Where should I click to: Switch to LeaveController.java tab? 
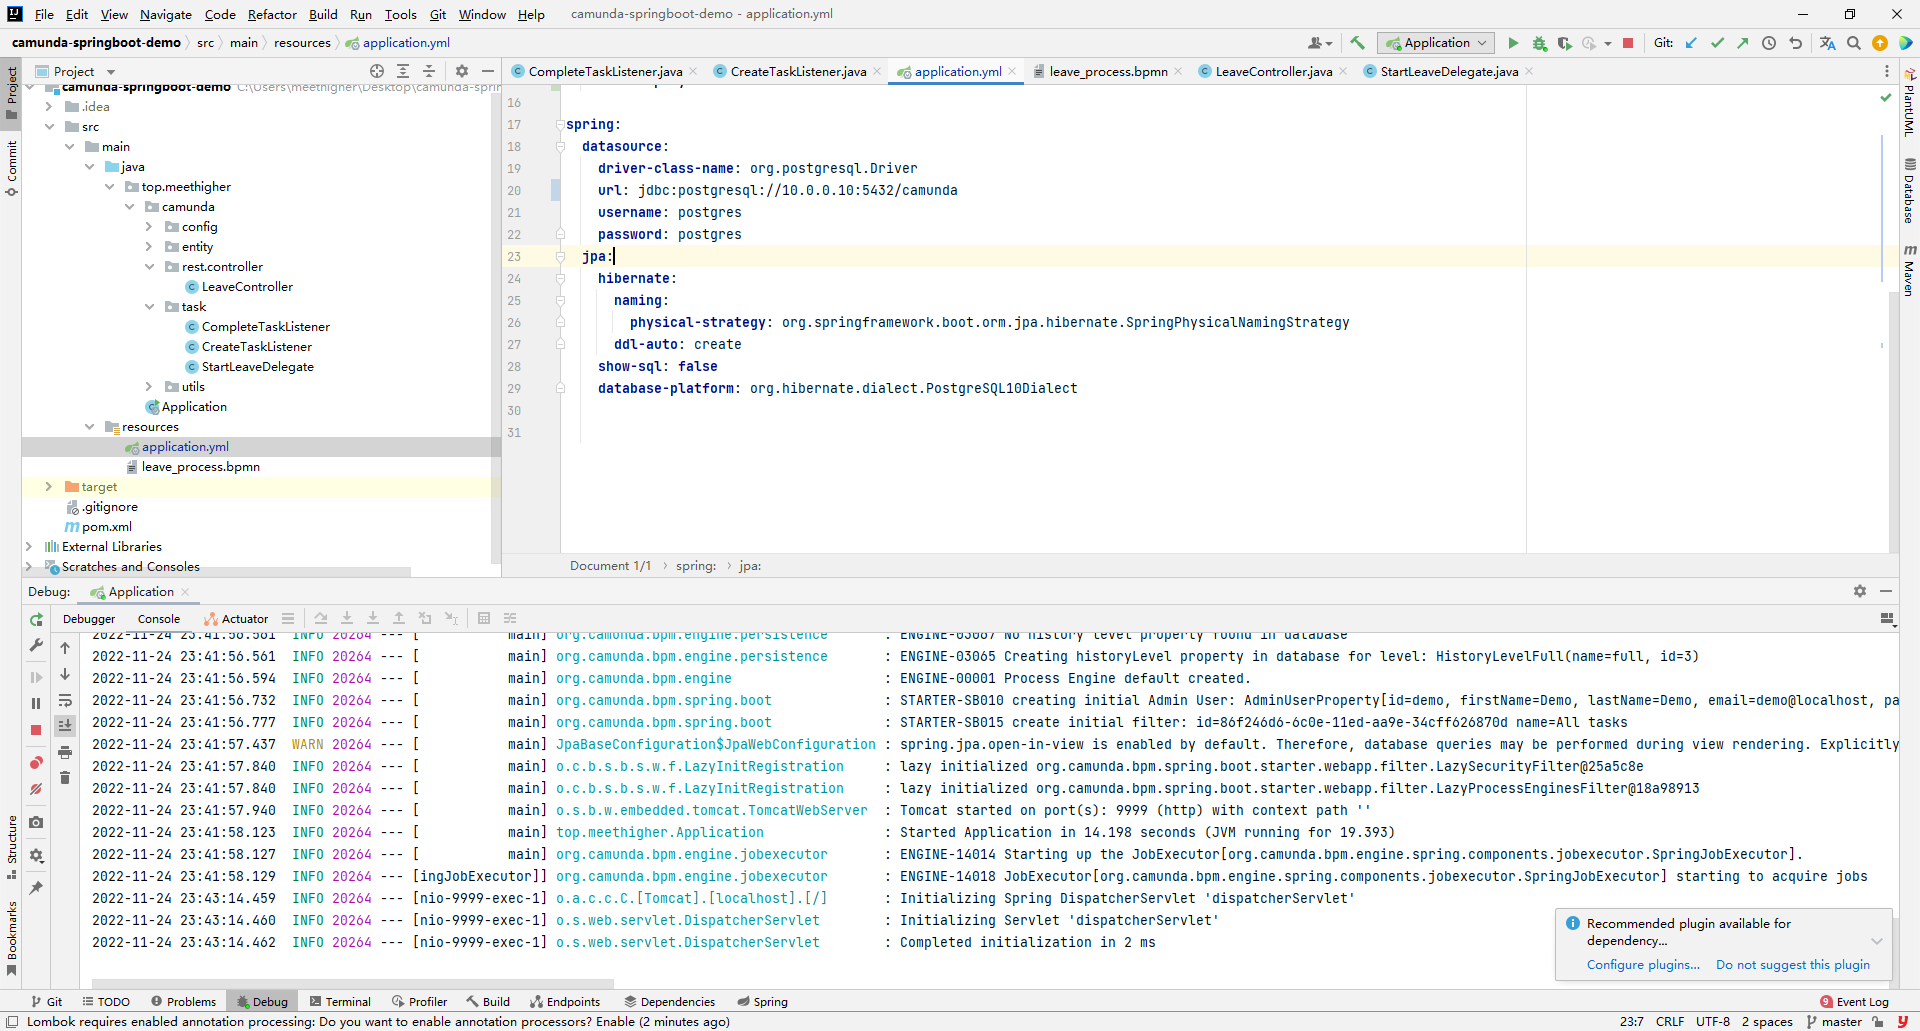[1273, 71]
